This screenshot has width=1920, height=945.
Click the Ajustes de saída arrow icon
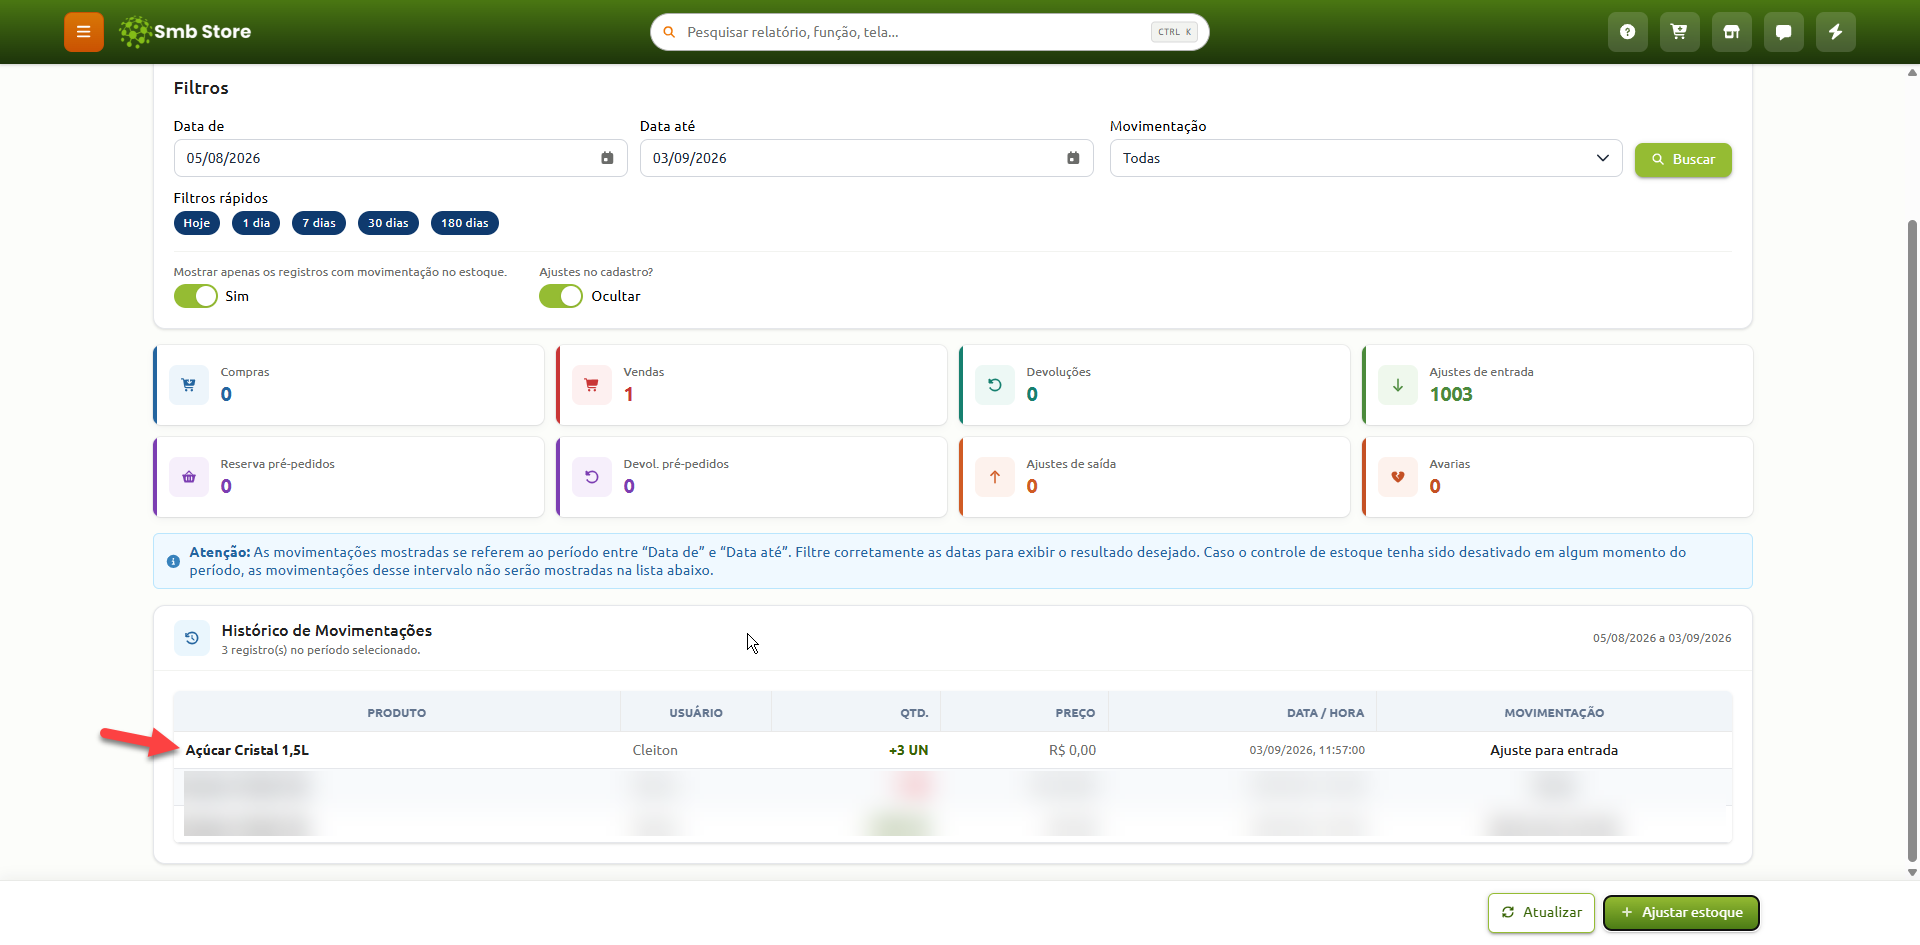pos(995,477)
